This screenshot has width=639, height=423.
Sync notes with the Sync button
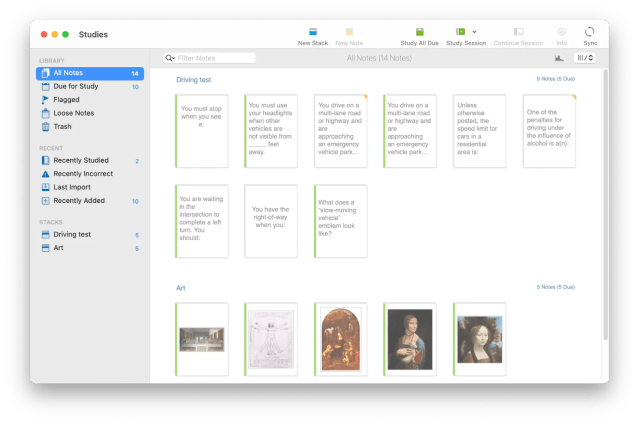click(x=590, y=37)
